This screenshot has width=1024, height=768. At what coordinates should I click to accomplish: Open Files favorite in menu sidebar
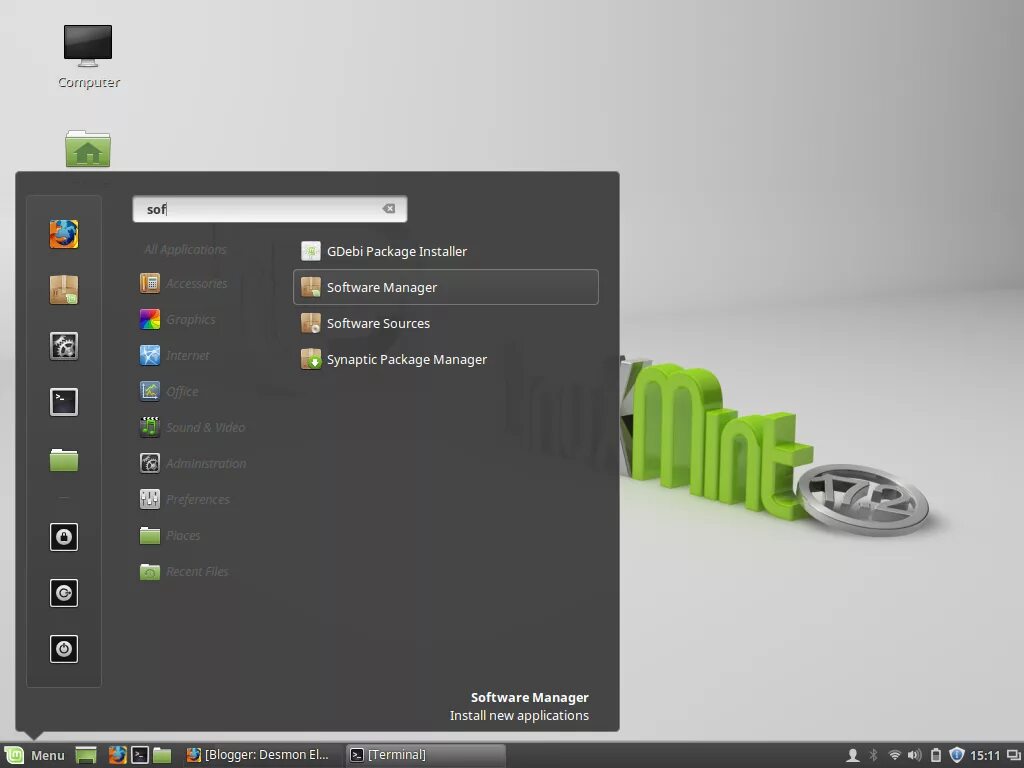[x=64, y=460]
